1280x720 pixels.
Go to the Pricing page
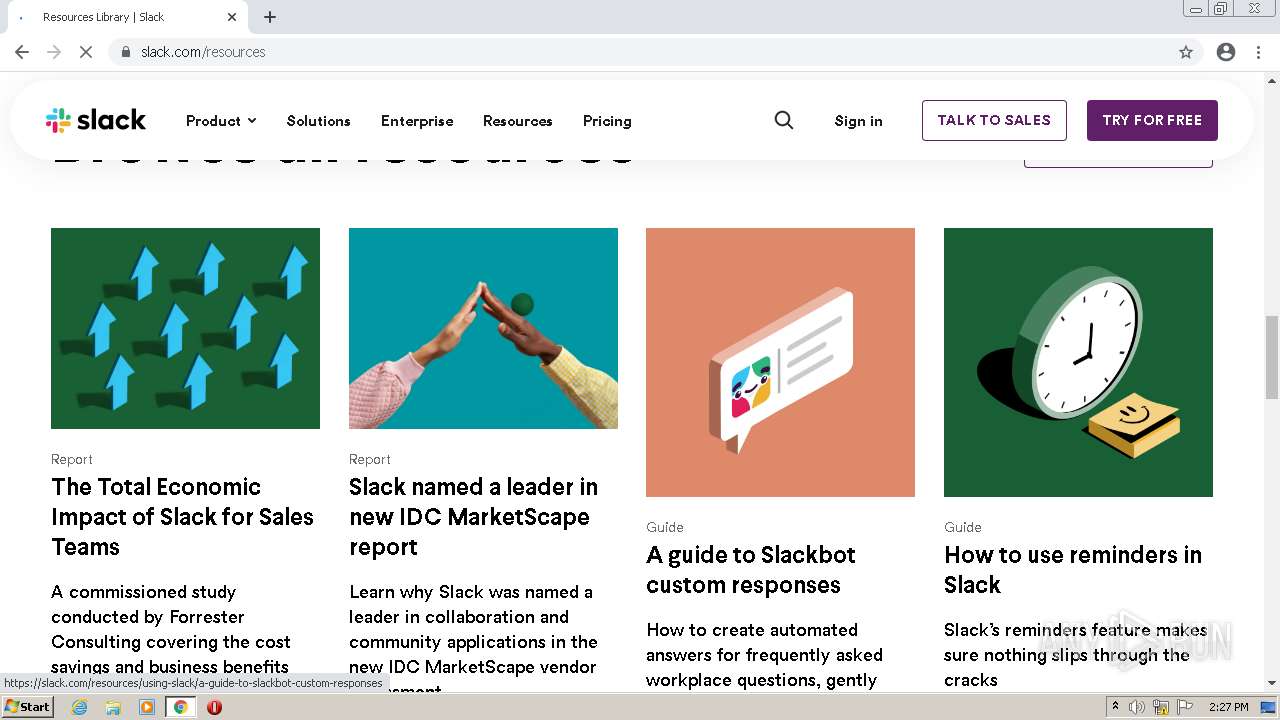point(607,121)
